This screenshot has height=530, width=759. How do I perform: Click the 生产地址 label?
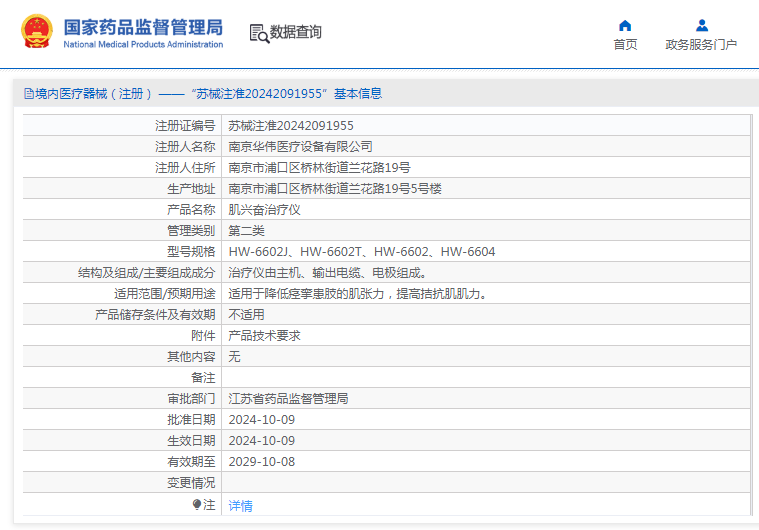[191, 189]
